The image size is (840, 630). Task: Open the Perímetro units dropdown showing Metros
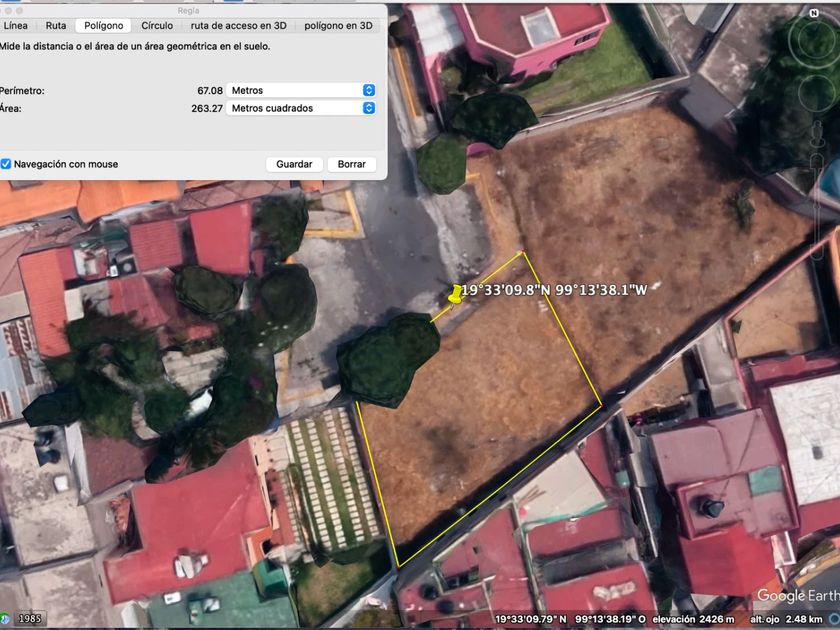coord(301,90)
